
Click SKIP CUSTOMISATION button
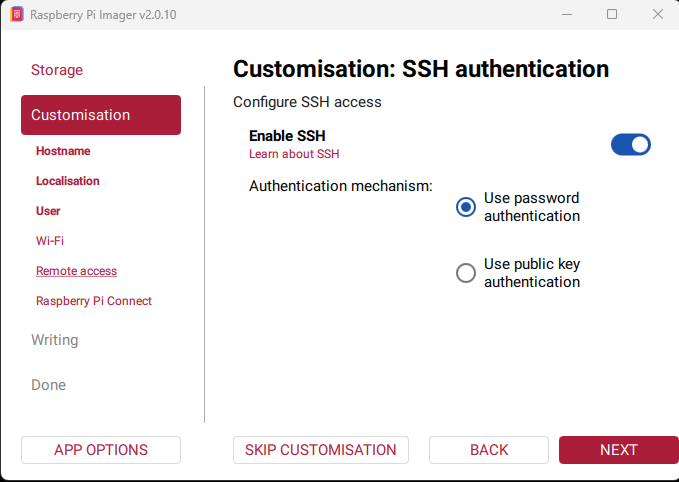pos(321,450)
